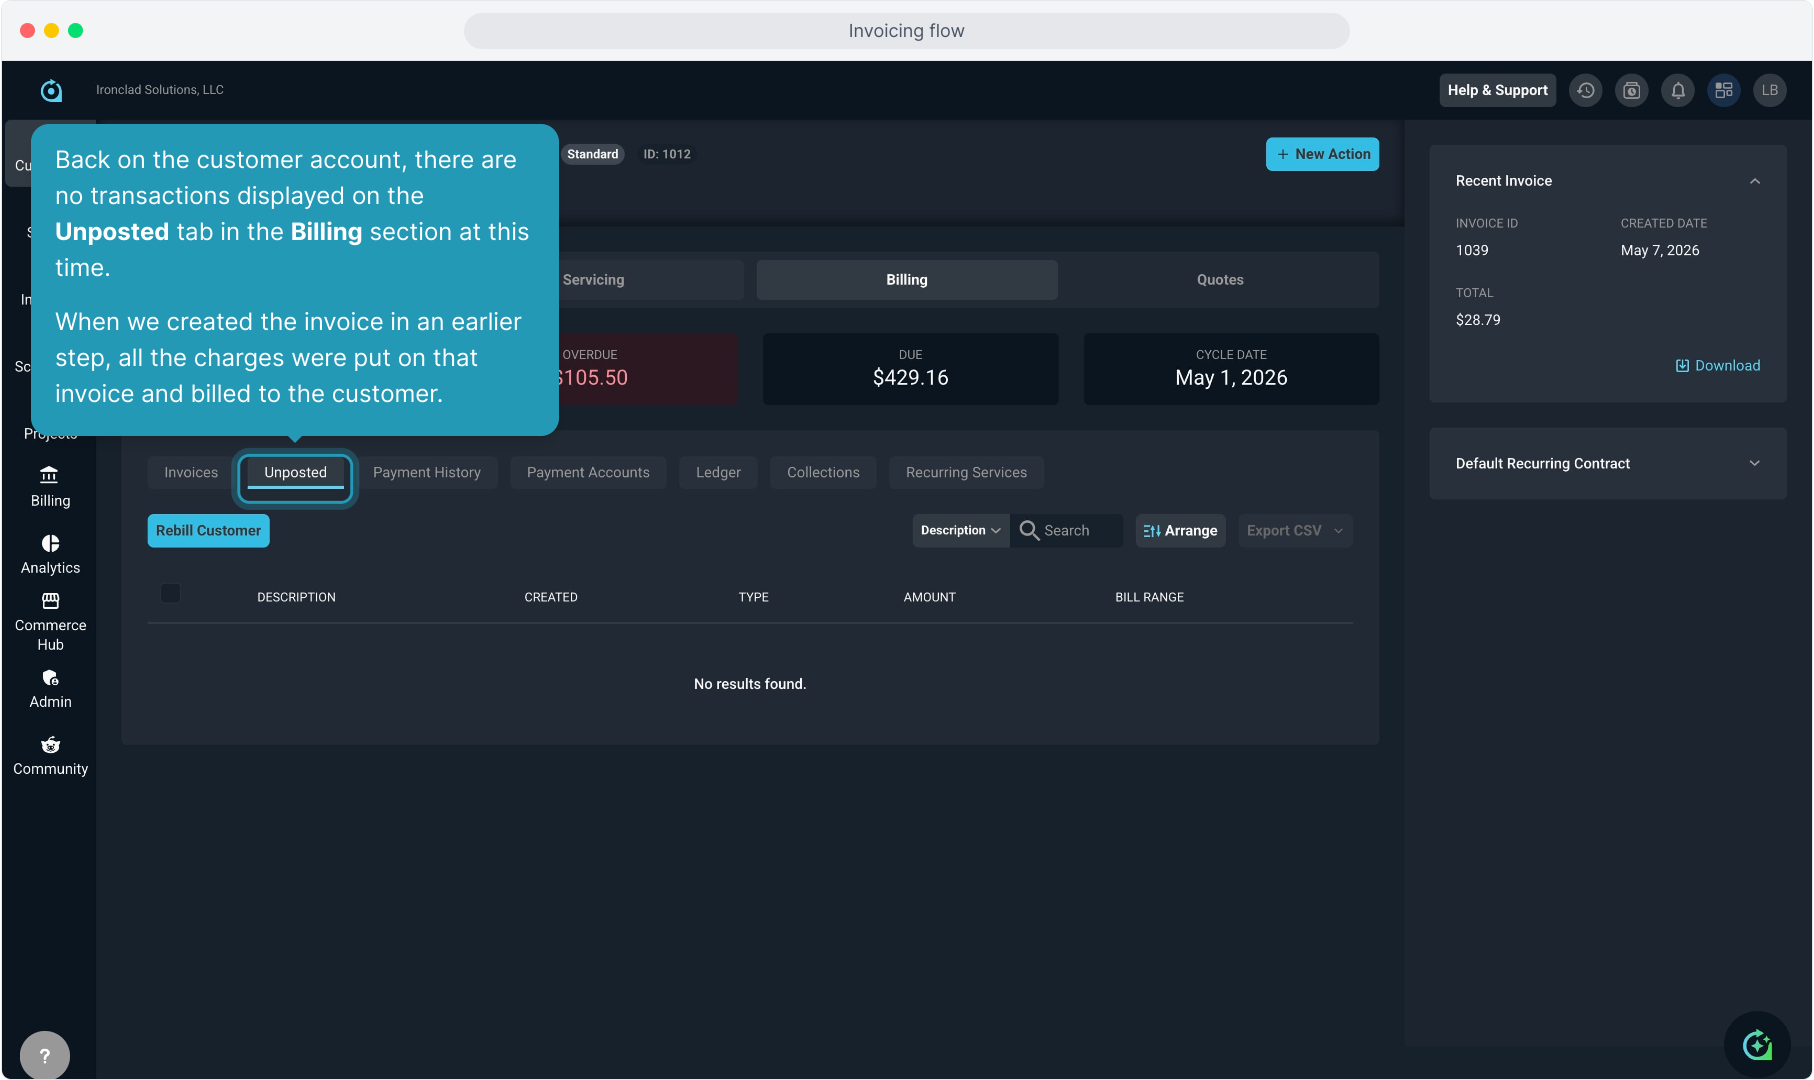The image size is (1814, 1080).
Task: Click 'Ironclad Solutions, LLC' company name
Action: [160, 90]
